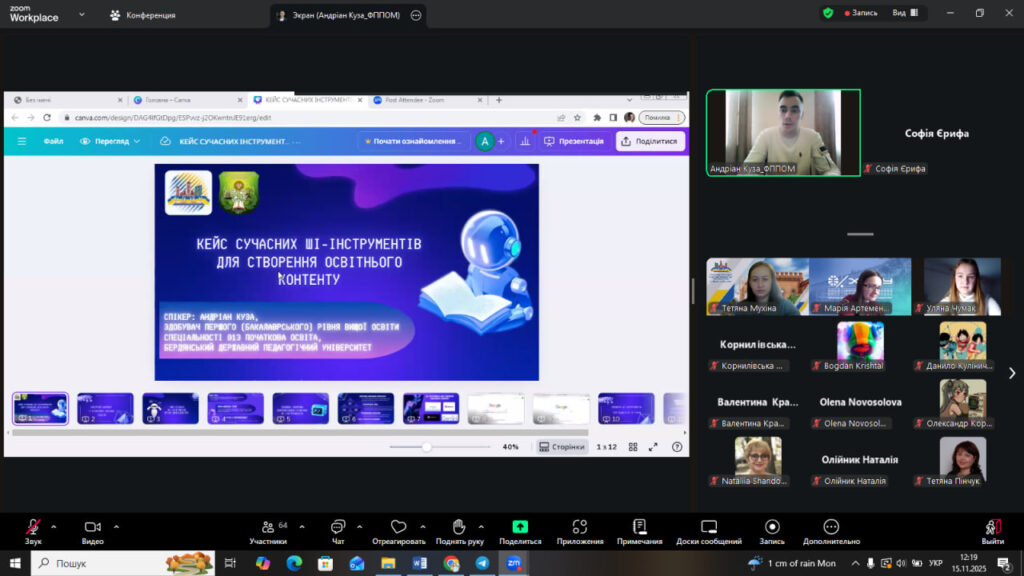
Task: Open Telegram from the Windows taskbar
Action: coord(482,563)
